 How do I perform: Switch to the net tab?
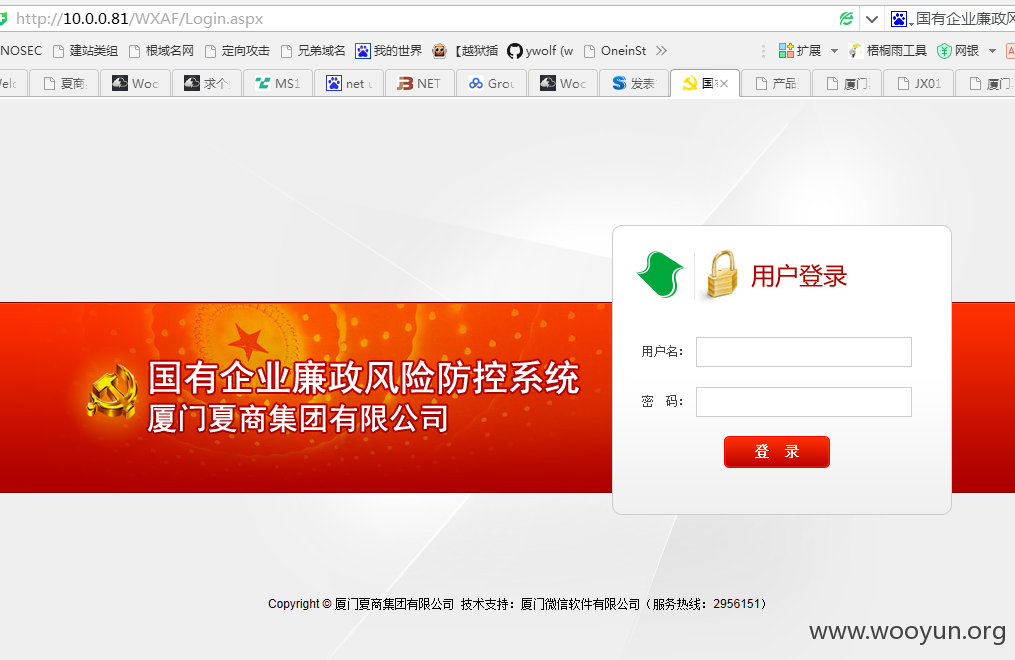(x=348, y=83)
